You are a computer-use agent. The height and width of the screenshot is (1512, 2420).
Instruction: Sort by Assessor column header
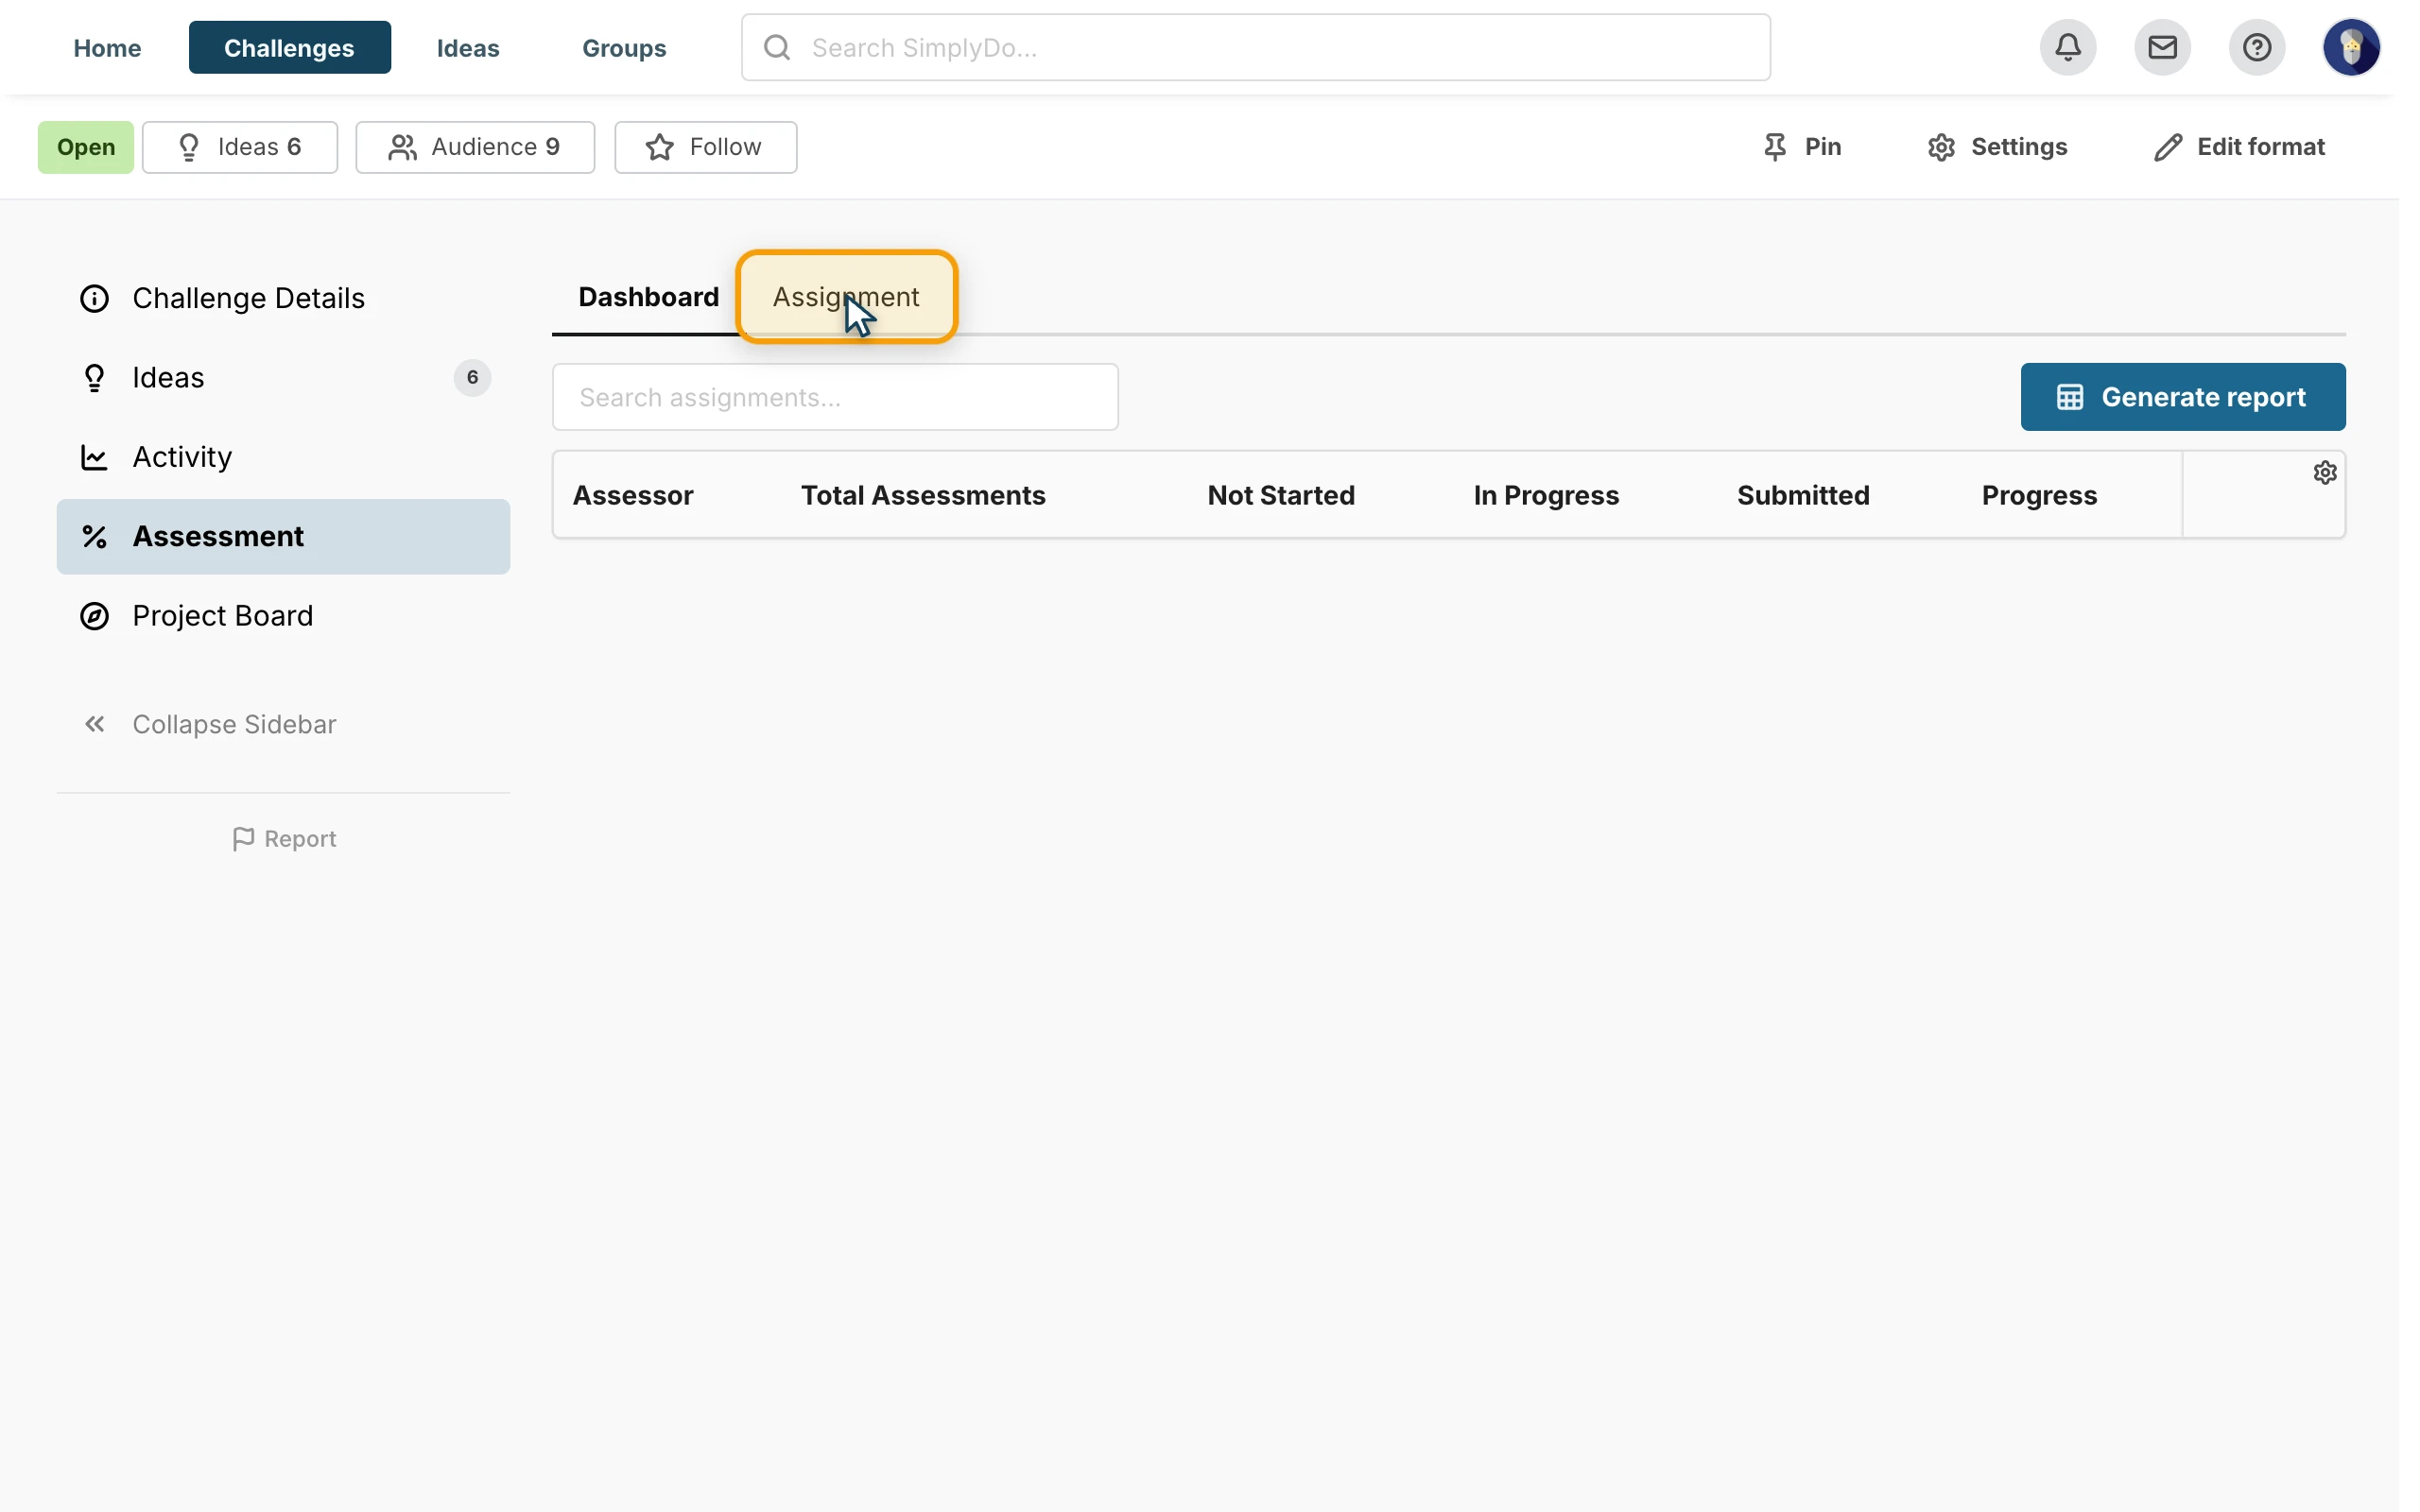pos(633,495)
